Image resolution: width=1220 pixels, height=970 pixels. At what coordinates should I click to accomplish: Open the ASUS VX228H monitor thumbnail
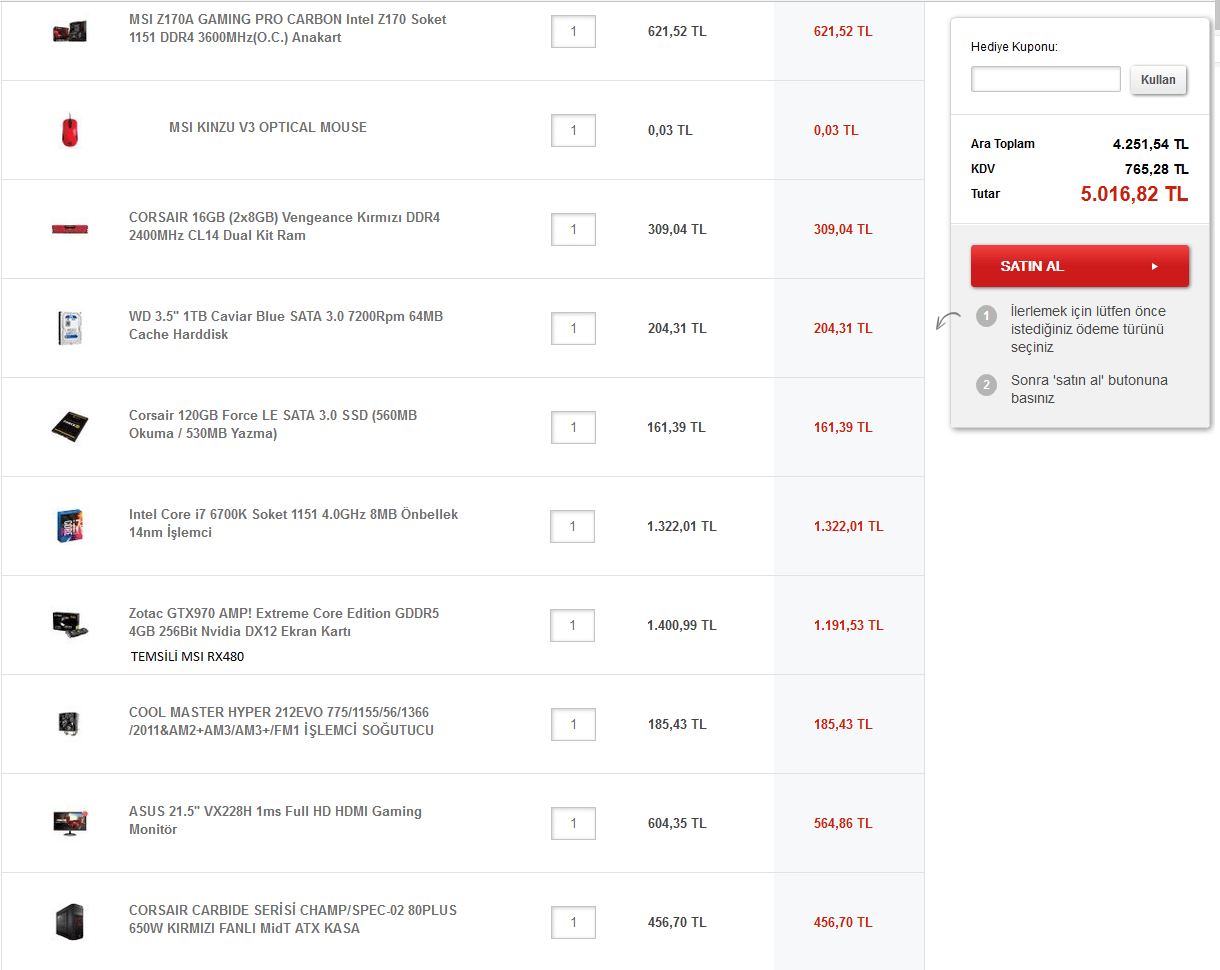pos(71,822)
